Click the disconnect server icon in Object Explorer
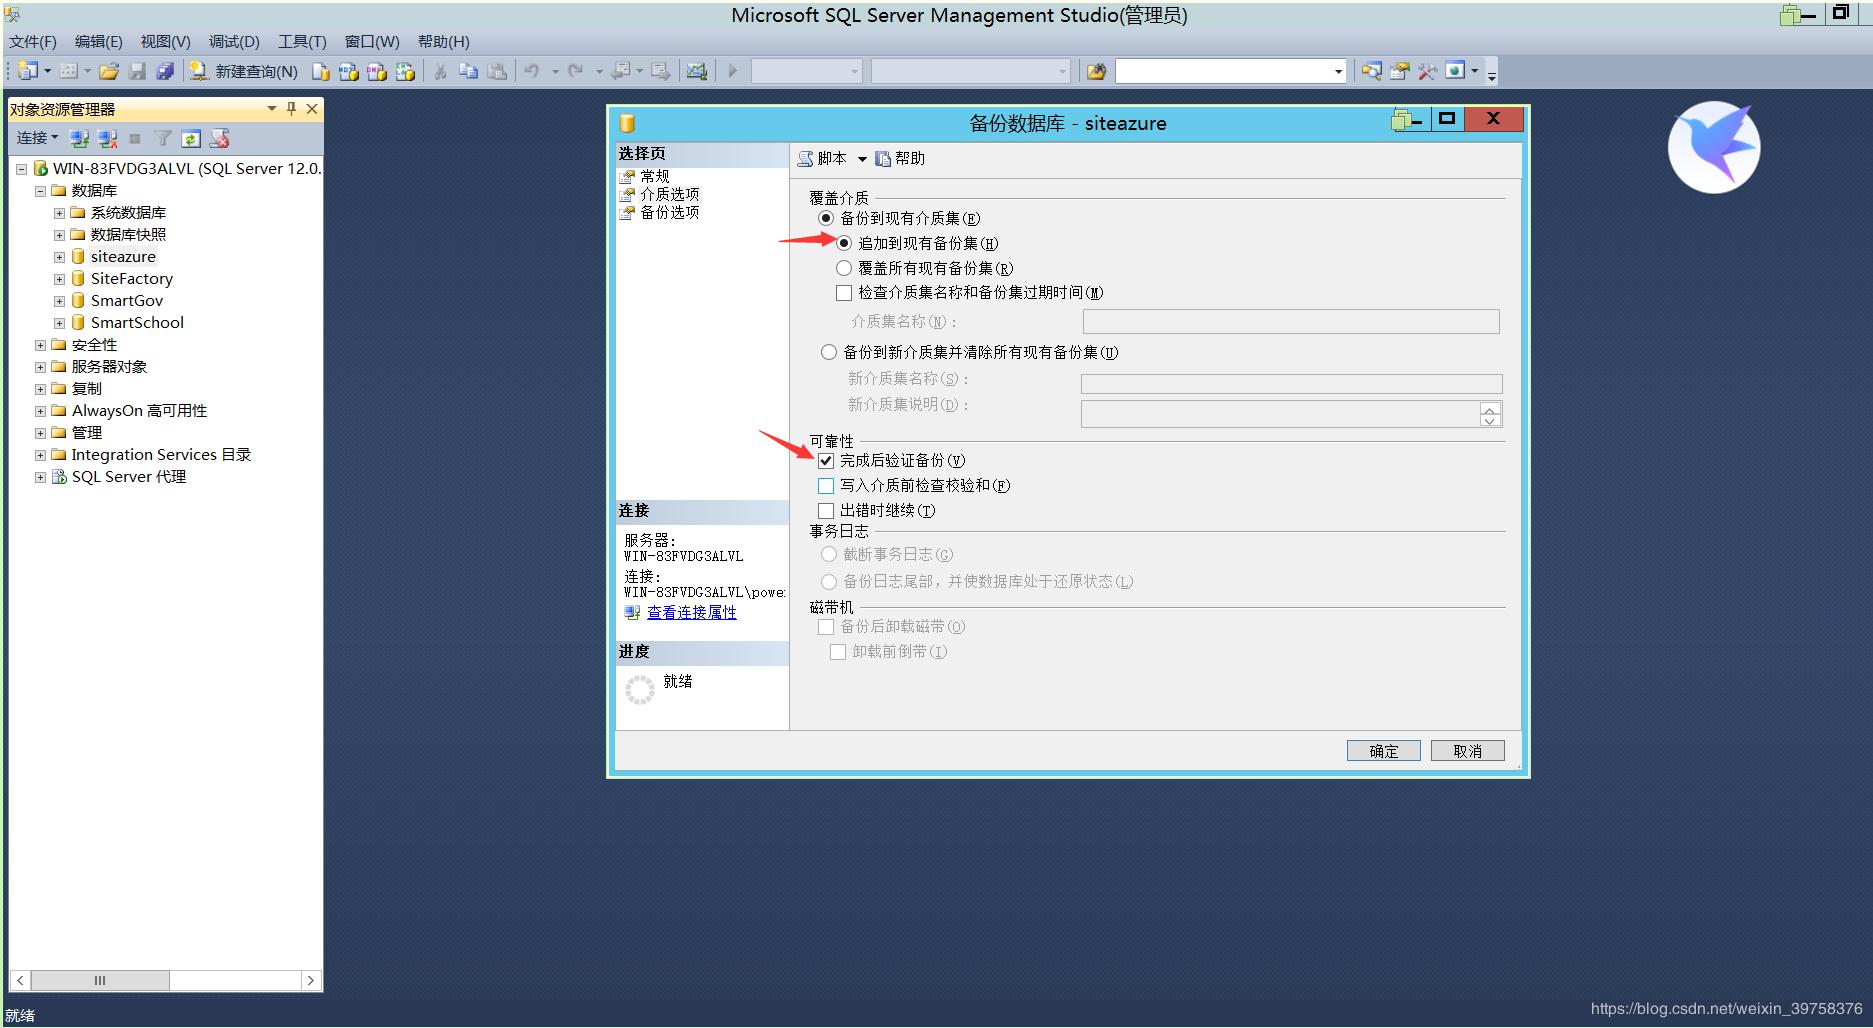Viewport: 1873px width, 1028px height. coord(107,138)
